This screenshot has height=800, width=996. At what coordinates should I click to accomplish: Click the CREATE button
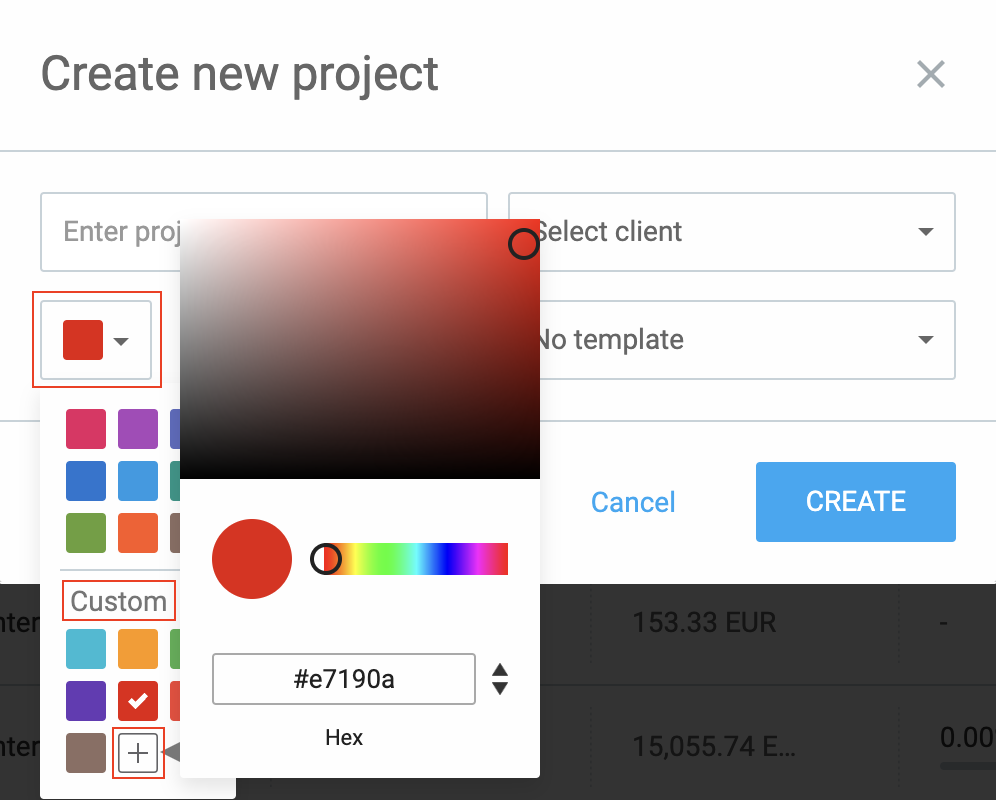855,501
